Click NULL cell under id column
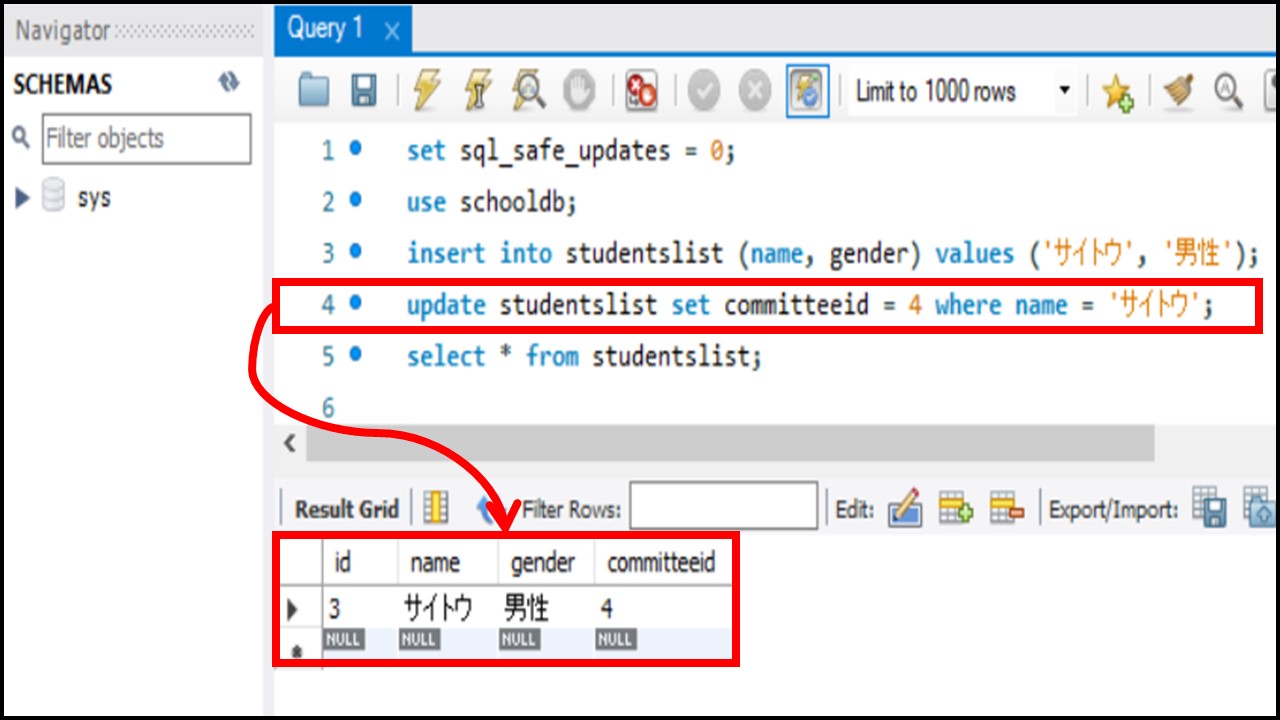This screenshot has height=720, width=1280. [x=343, y=638]
